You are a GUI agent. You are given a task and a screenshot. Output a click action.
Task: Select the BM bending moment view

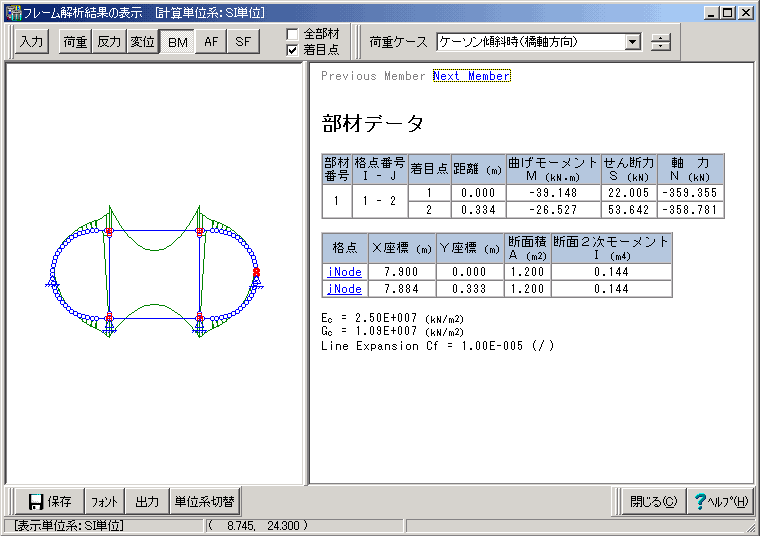pyautogui.click(x=177, y=42)
